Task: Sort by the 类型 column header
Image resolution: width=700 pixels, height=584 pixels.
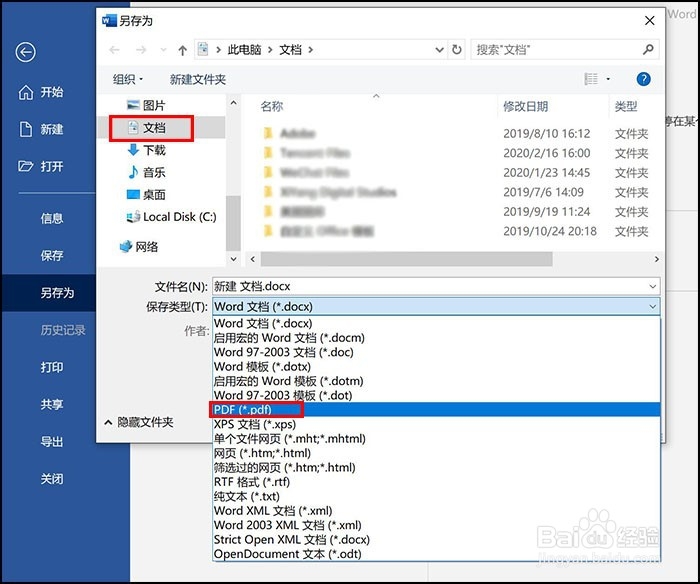Action: [x=626, y=106]
